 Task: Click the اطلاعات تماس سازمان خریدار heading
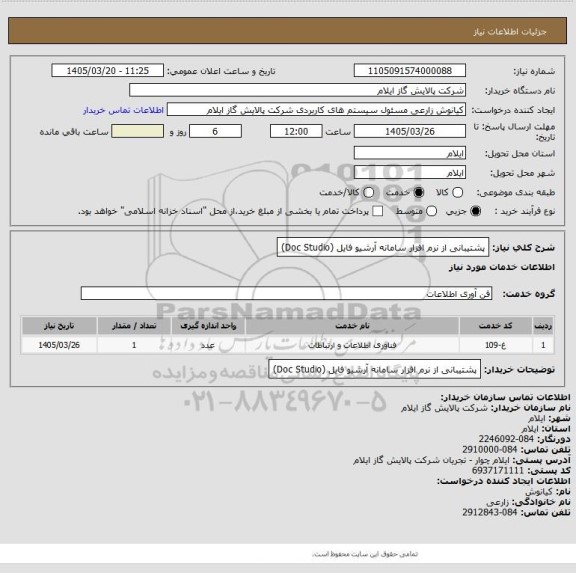[x=505, y=397]
